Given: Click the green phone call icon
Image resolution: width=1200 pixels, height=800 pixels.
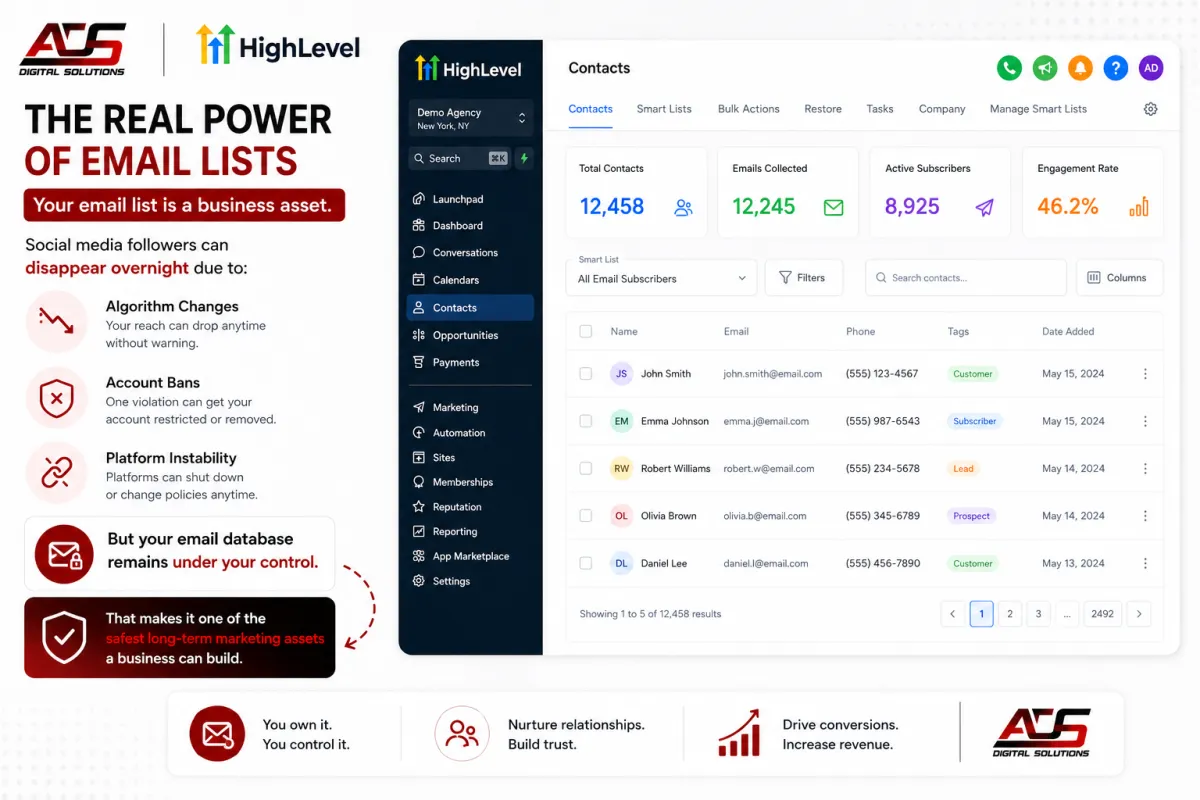Looking at the screenshot, I should tap(1009, 68).
